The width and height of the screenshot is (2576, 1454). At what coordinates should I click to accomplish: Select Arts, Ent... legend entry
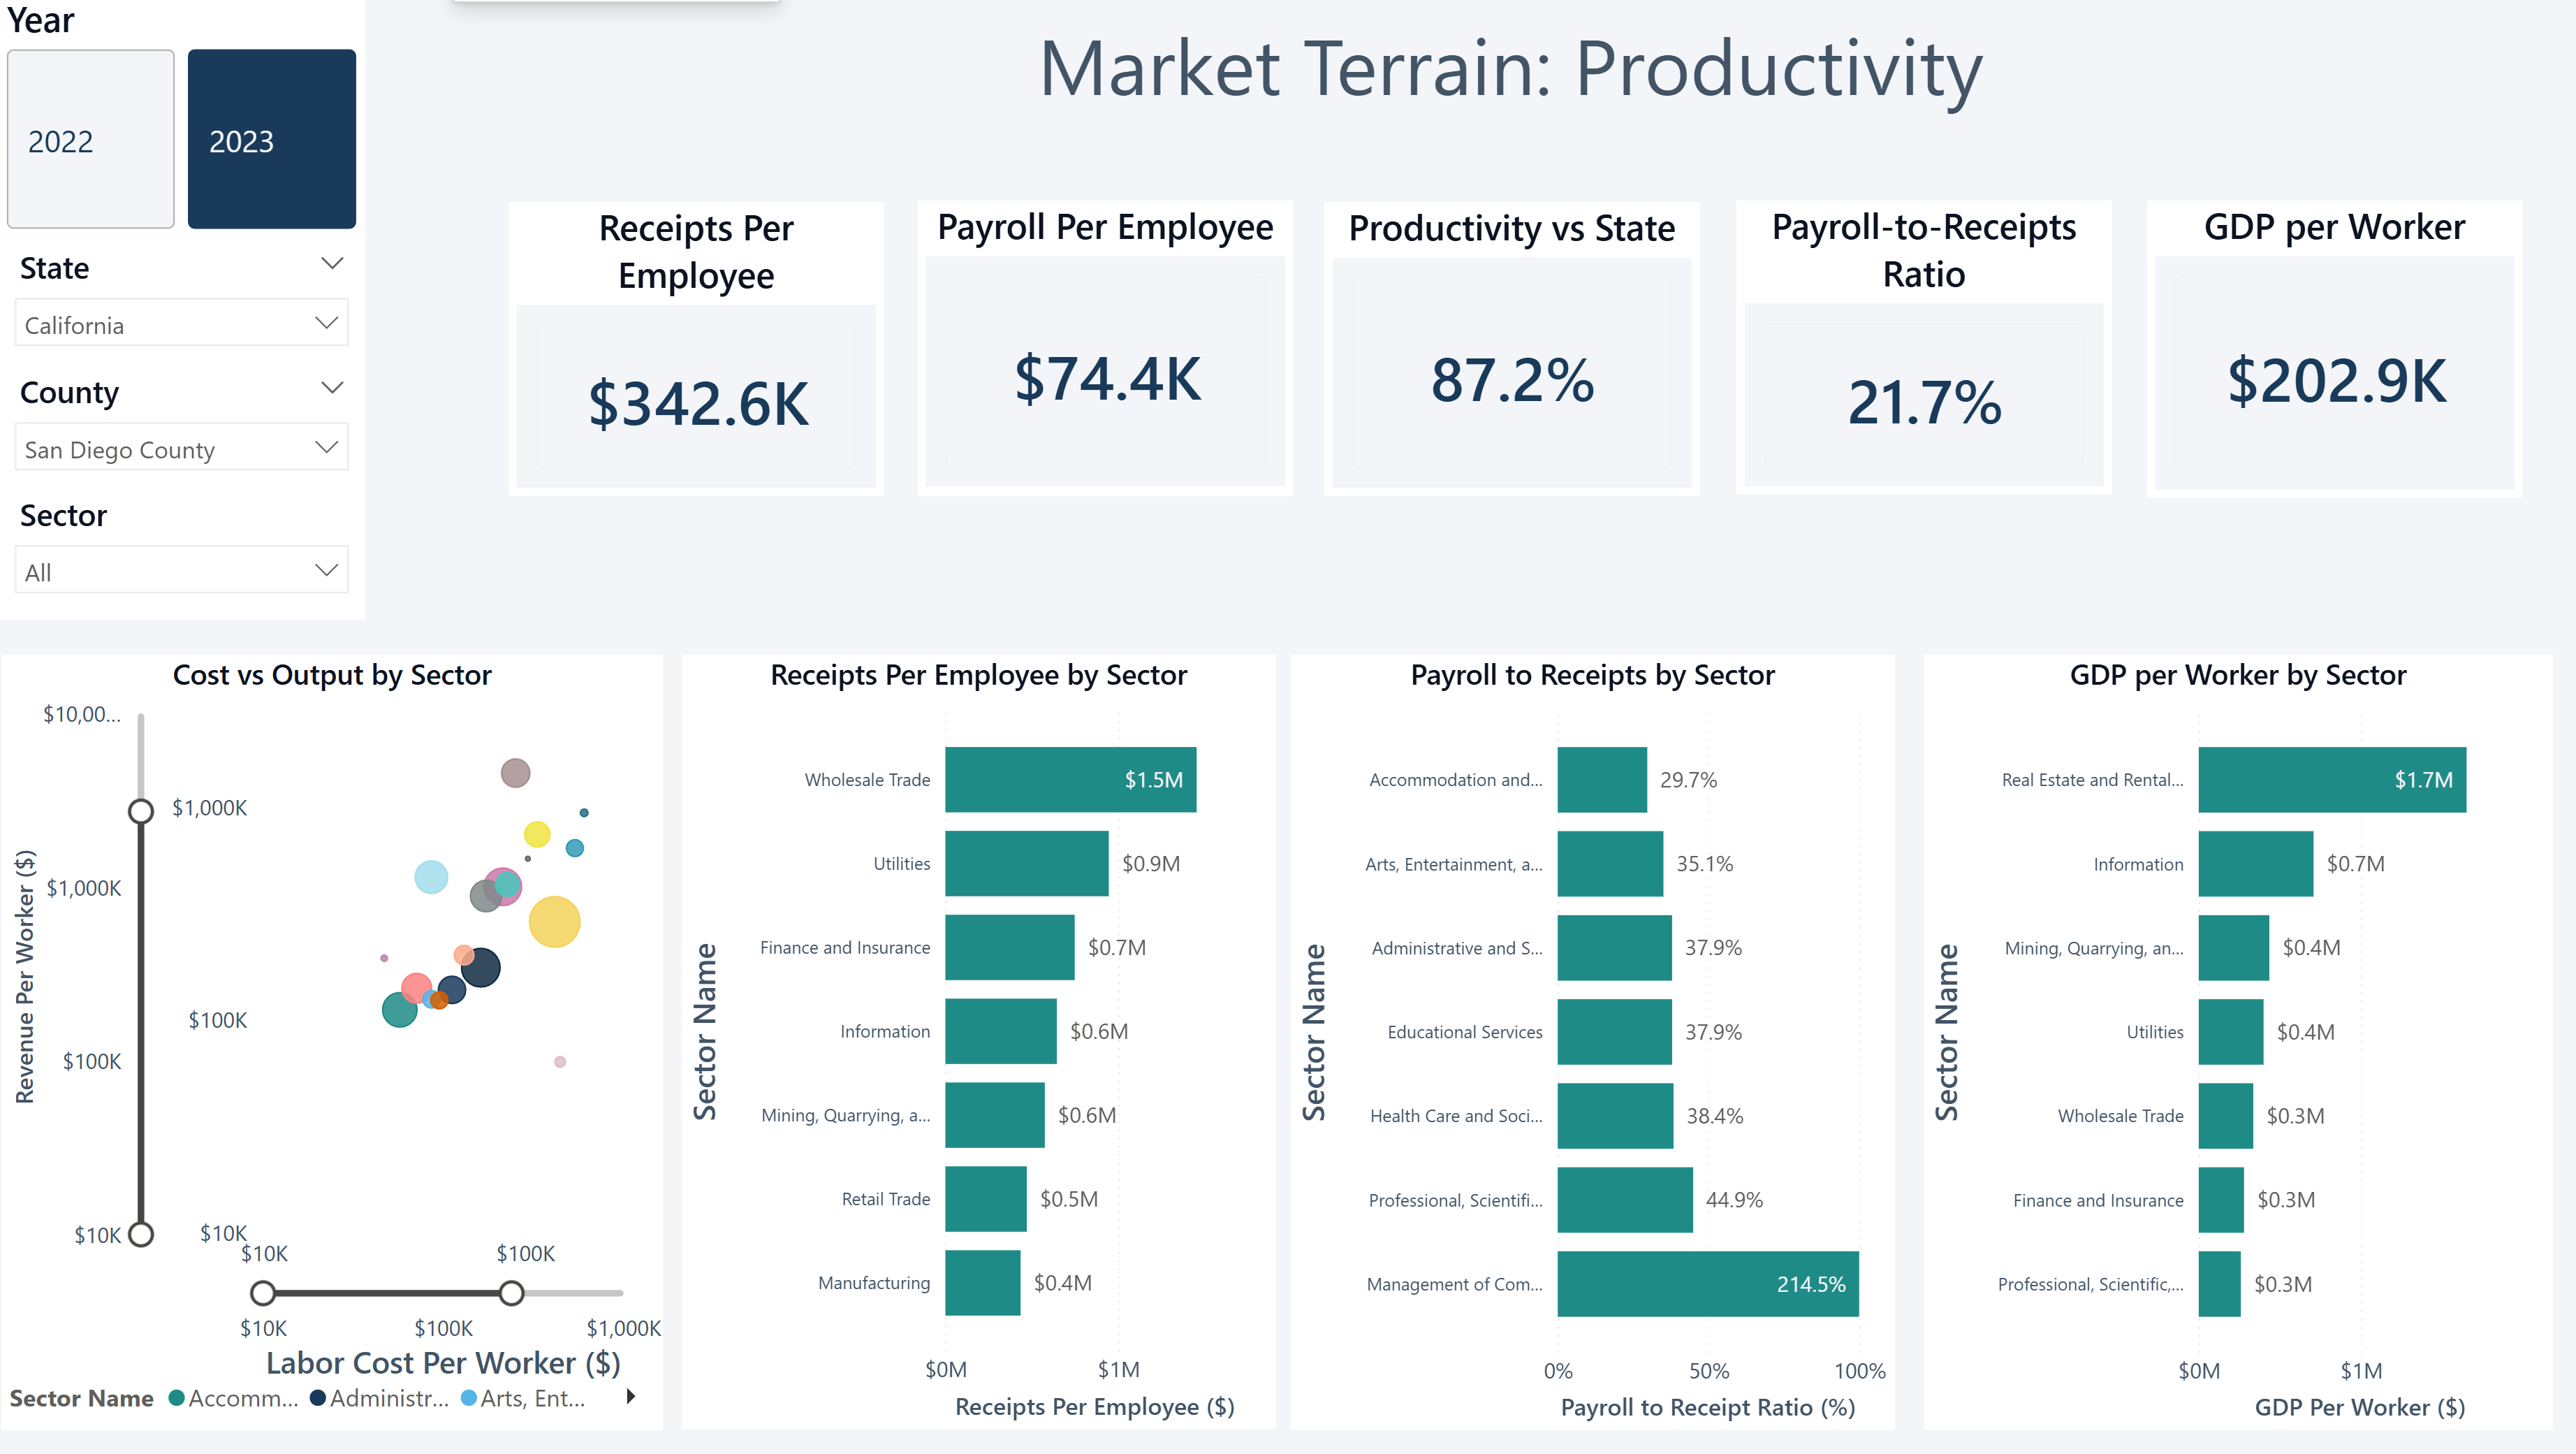pos(523,1398)
